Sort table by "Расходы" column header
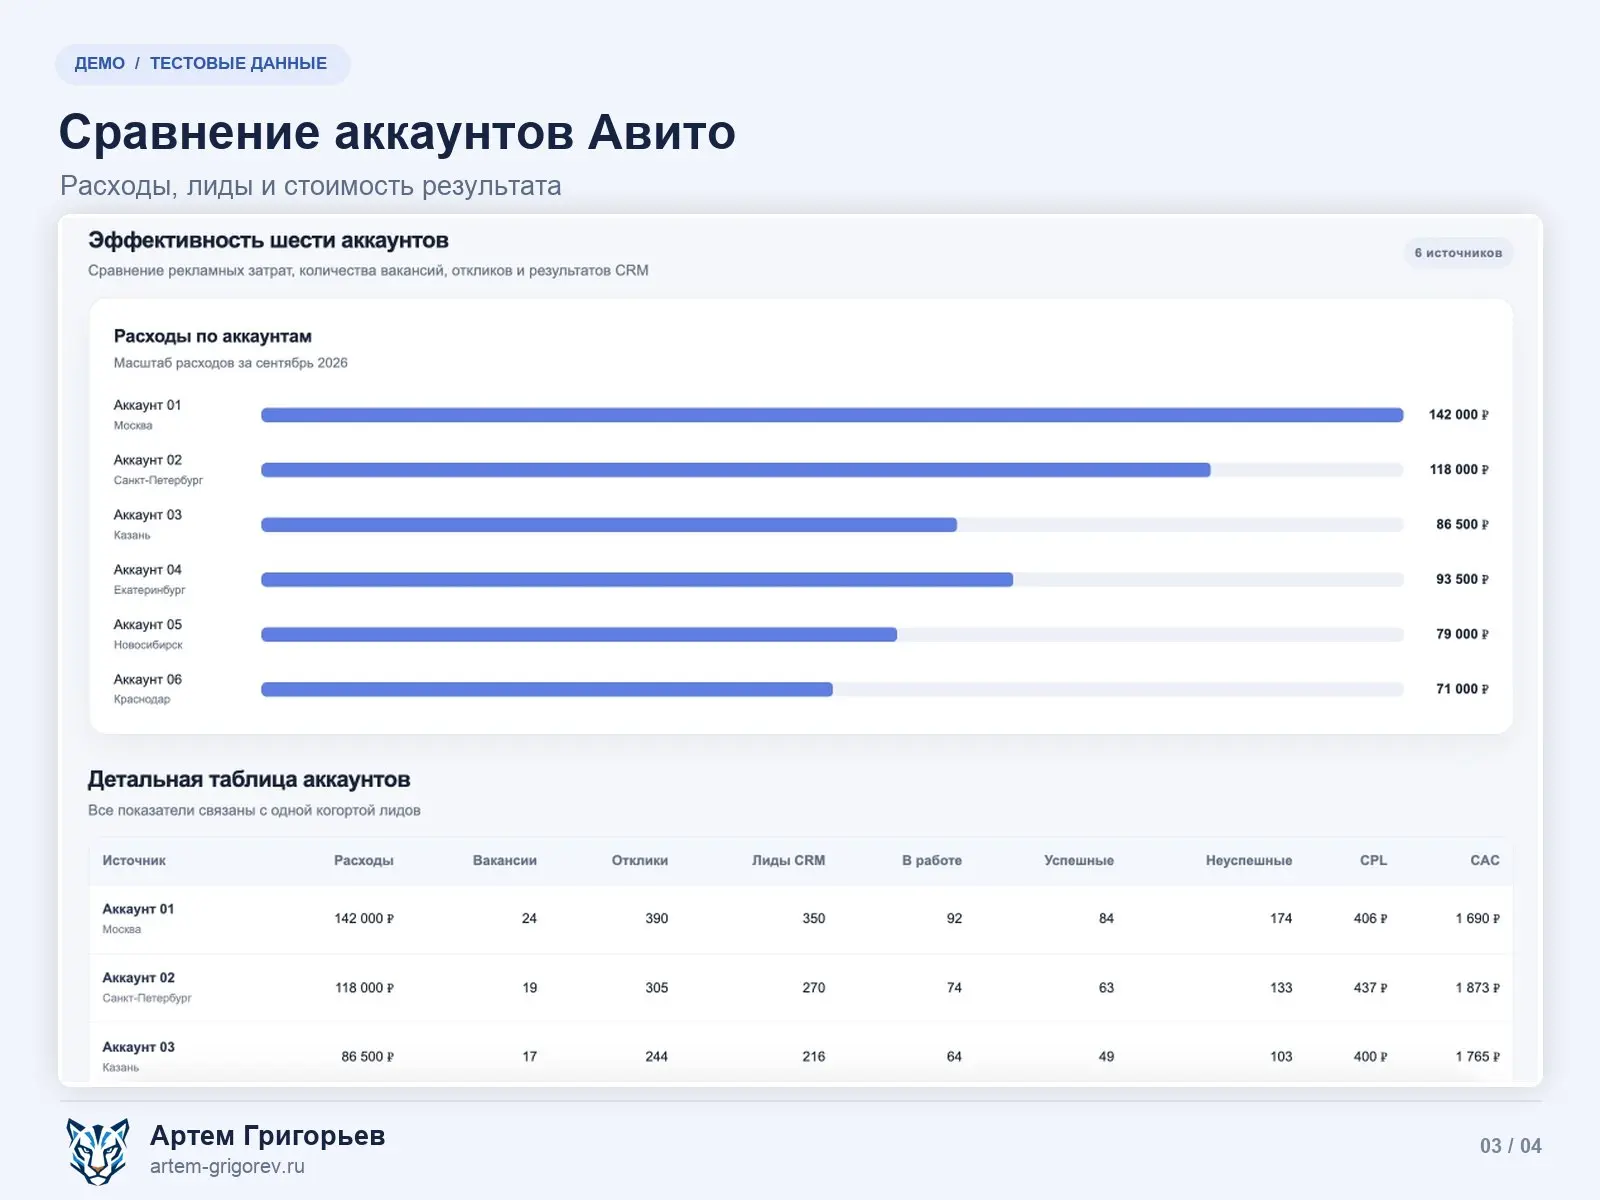 [364, 860]
